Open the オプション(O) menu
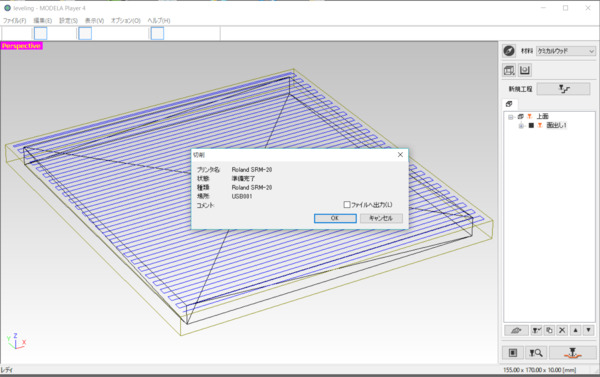 [x=126, y=21]
